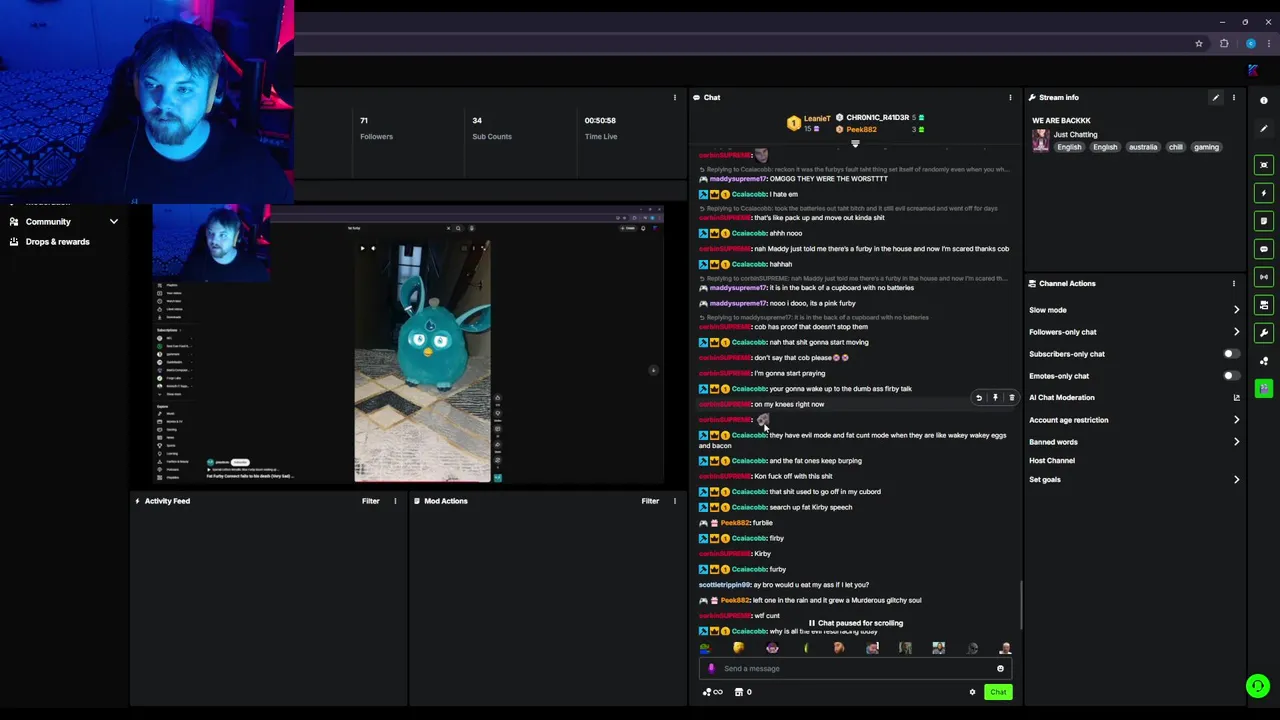
Task: Click the 71 Followers stat
Action: coord(377,128)
